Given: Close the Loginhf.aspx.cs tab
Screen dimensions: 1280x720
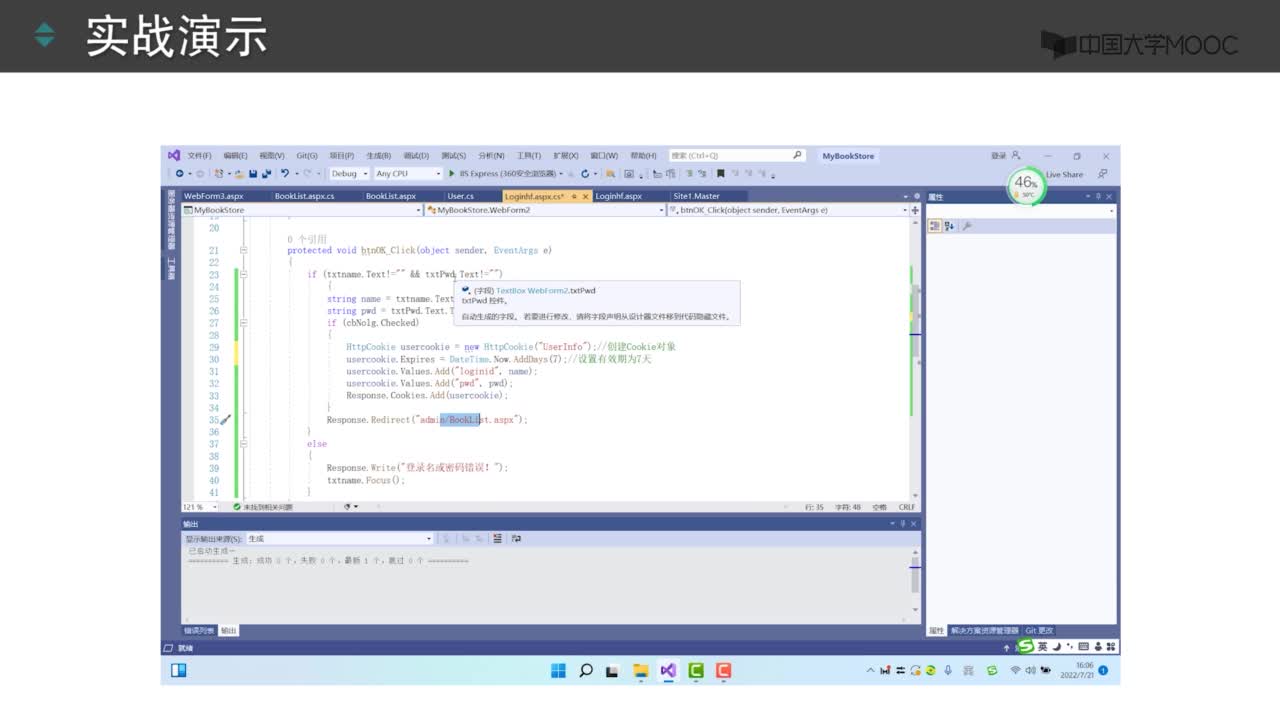Looking at the screenshot, I should coord(585,197).
